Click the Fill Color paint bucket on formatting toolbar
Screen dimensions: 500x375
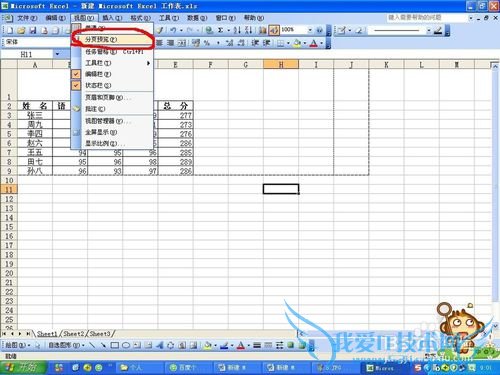[297, 43]
